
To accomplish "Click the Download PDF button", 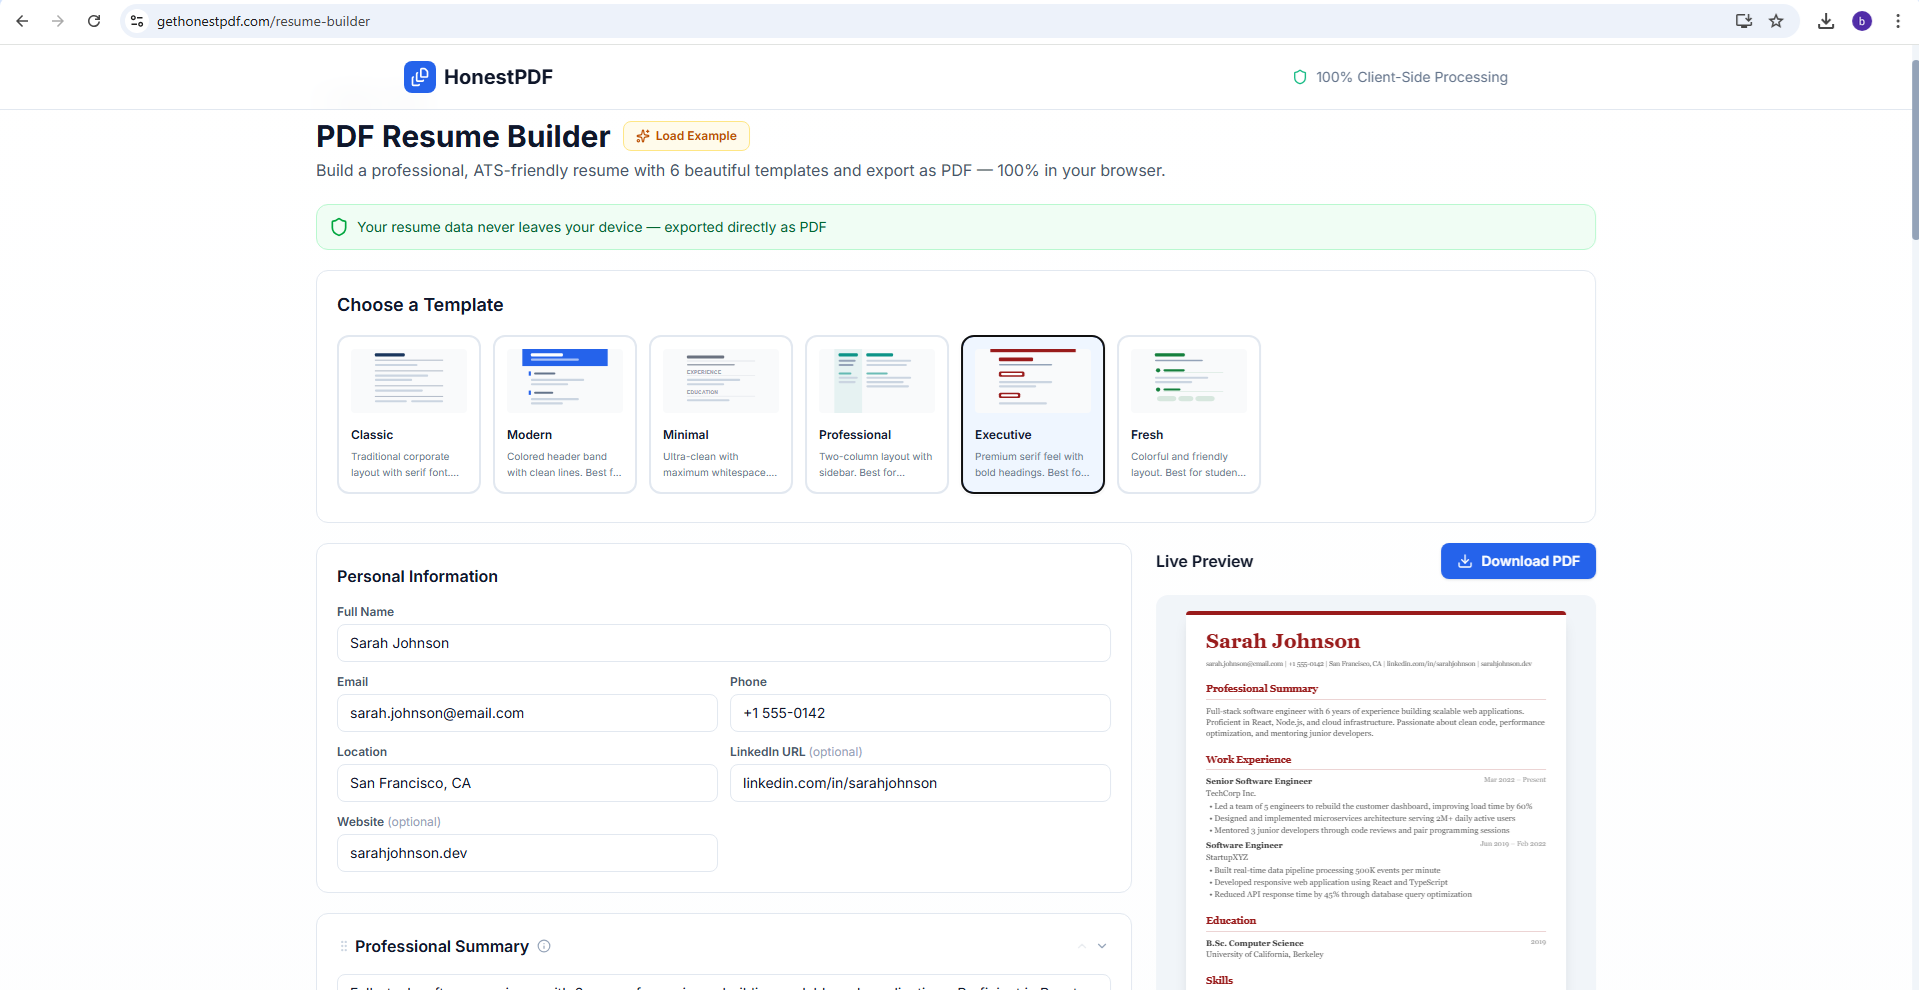I will click(1518, 561).
